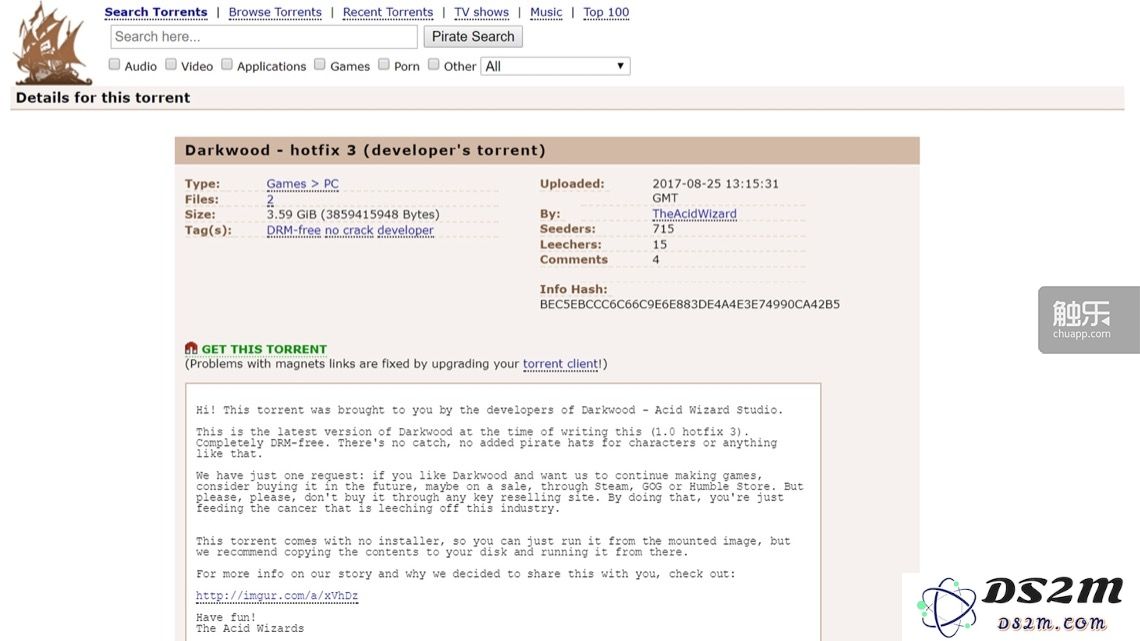Click the DRM-free tag

click(293, 230)
